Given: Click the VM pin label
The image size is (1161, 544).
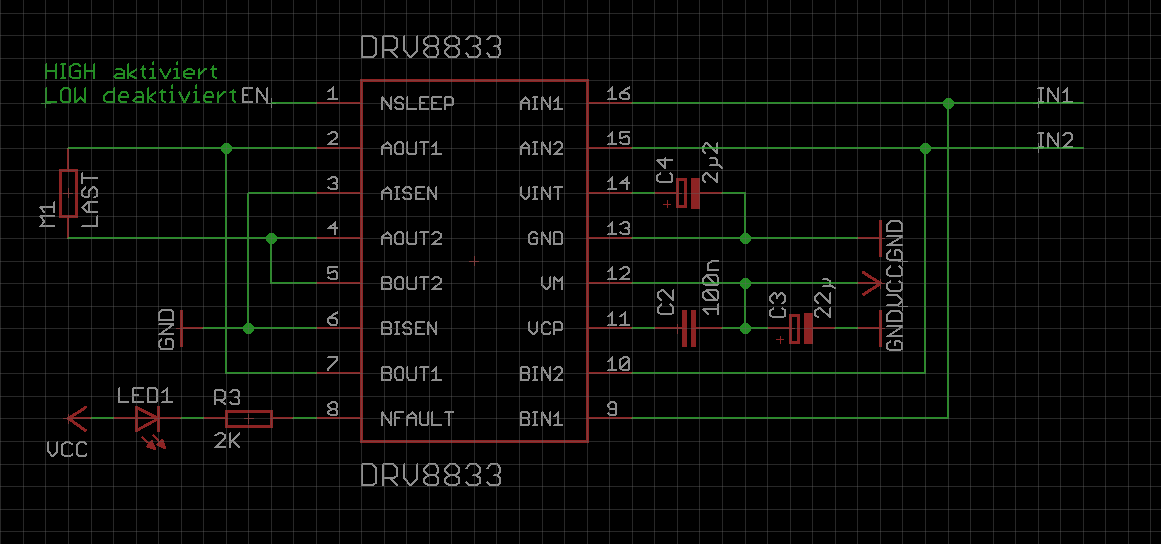Looking at the screenshot, I should tap(552, 284).
